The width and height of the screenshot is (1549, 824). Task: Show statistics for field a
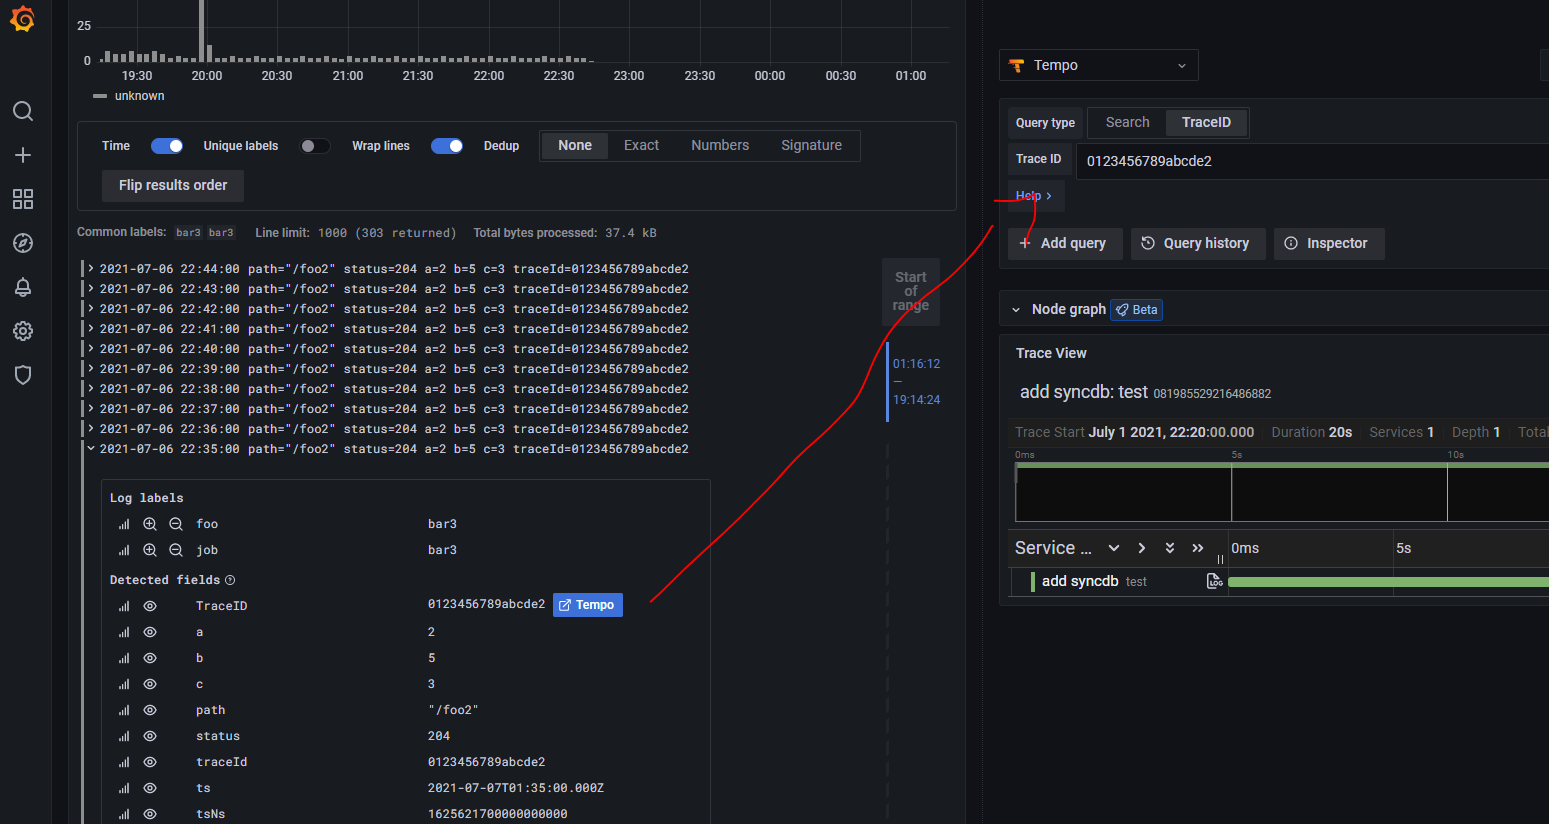coord(124,632)
